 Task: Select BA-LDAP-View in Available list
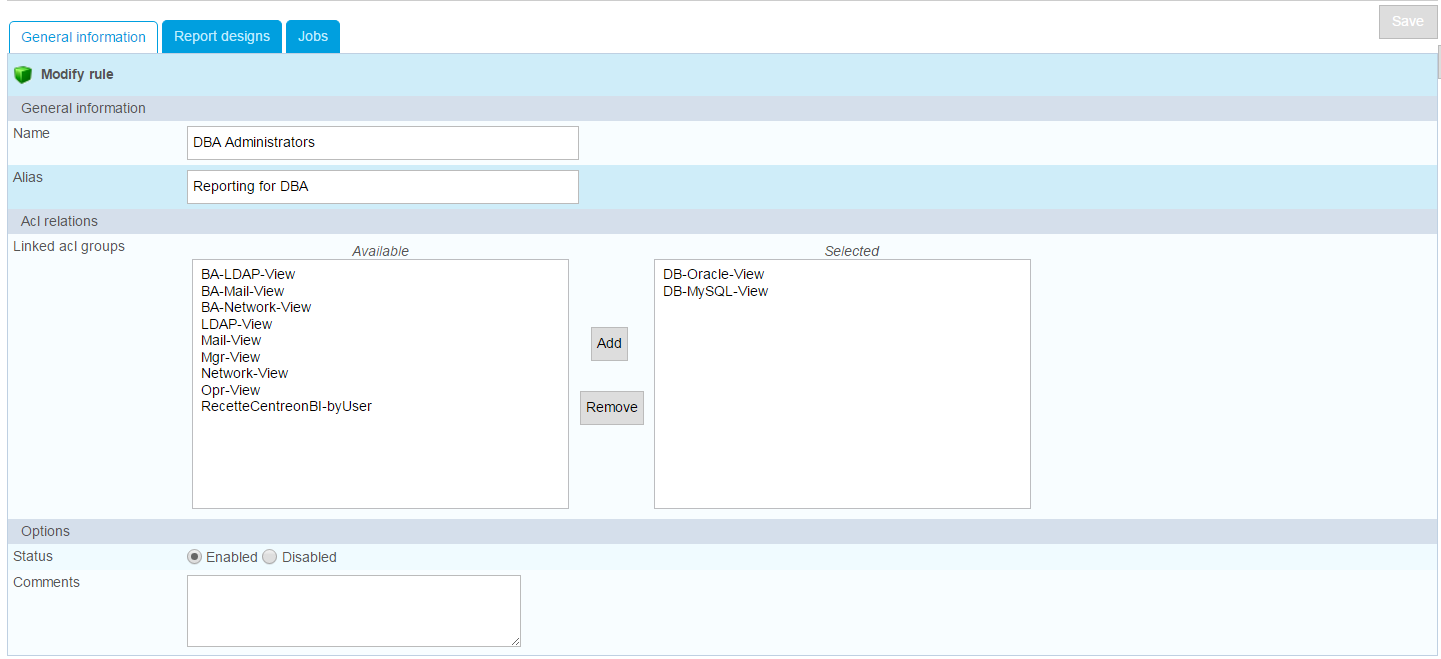coord(248,274)
